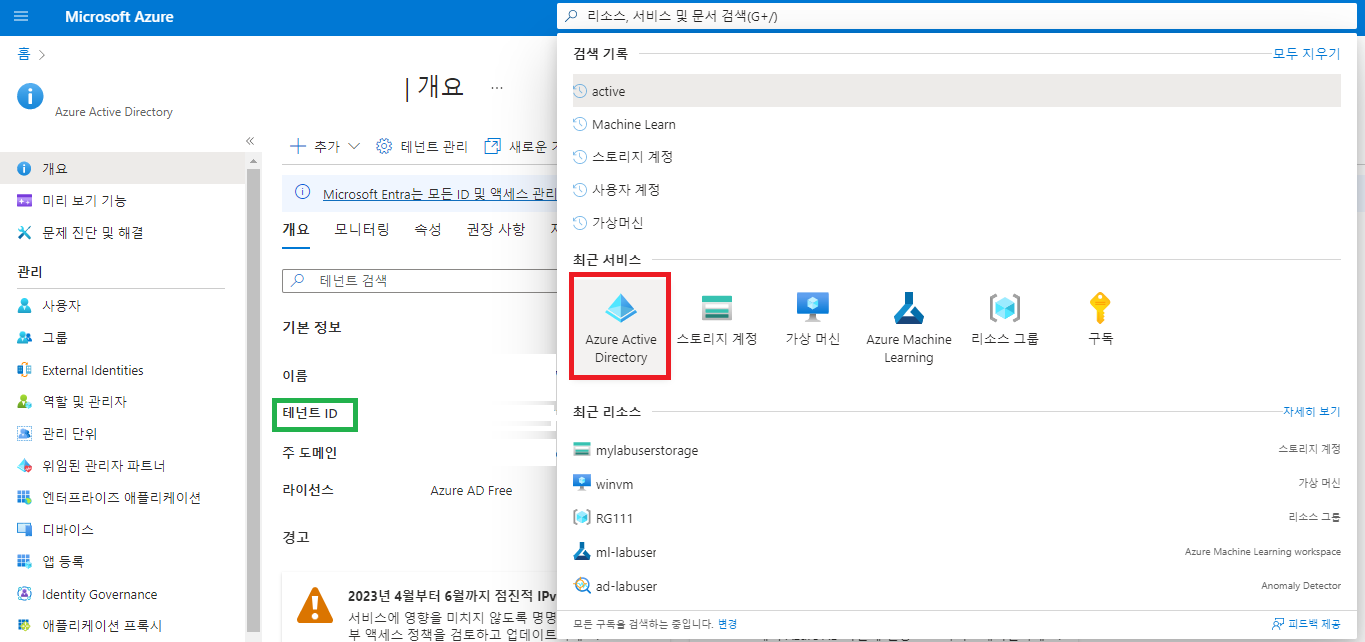
Task: Open 사용자 in sidebar
Action: (x=122, y=305)
